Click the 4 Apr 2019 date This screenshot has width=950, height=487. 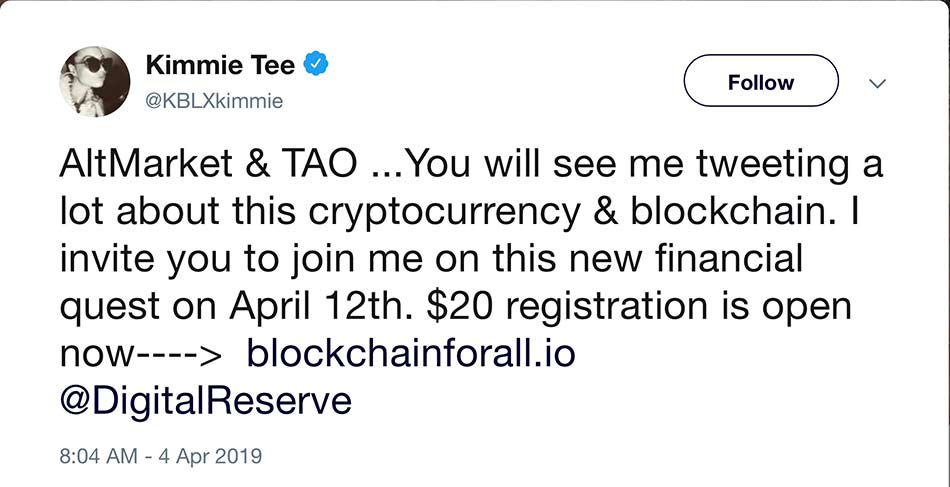210,456
